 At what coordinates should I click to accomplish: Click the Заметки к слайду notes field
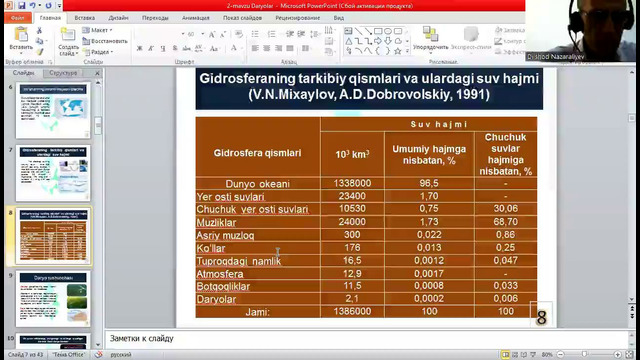(x=367, y=339)
